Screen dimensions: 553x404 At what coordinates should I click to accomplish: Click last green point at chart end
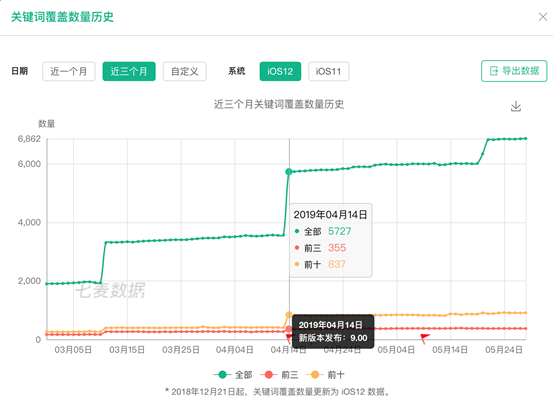[x=526, y=139]
